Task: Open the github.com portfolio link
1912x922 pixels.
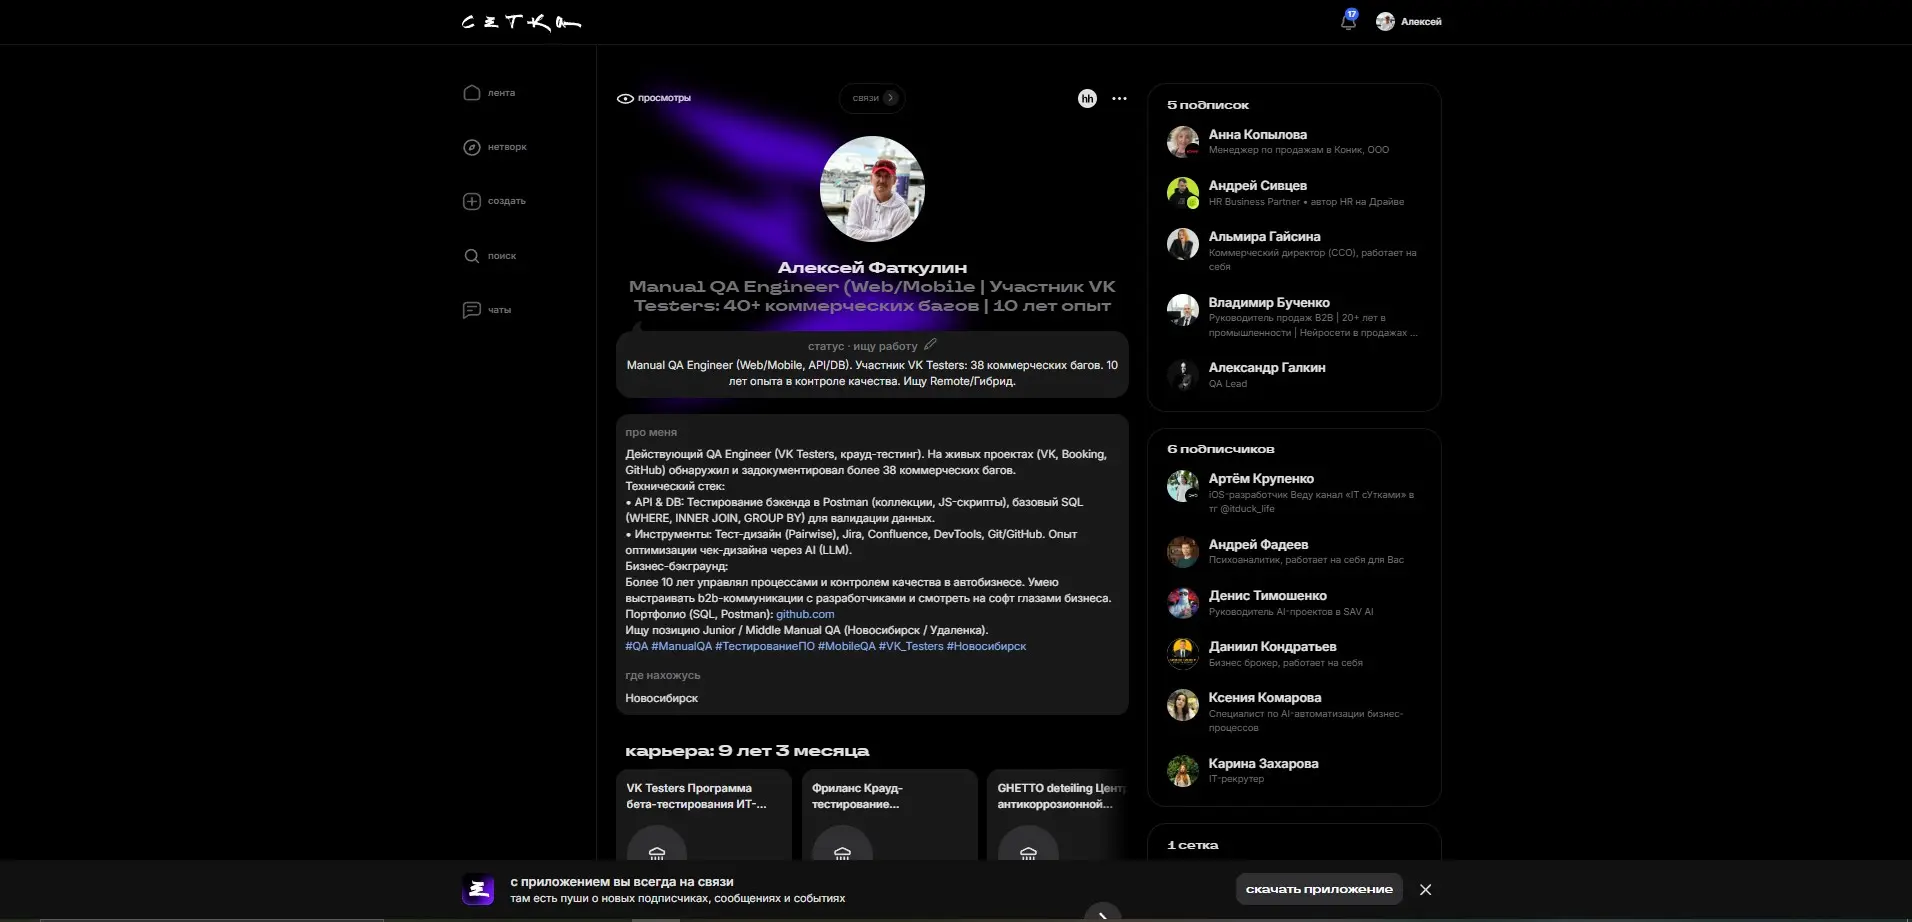Action: click(x=805, y=614)
